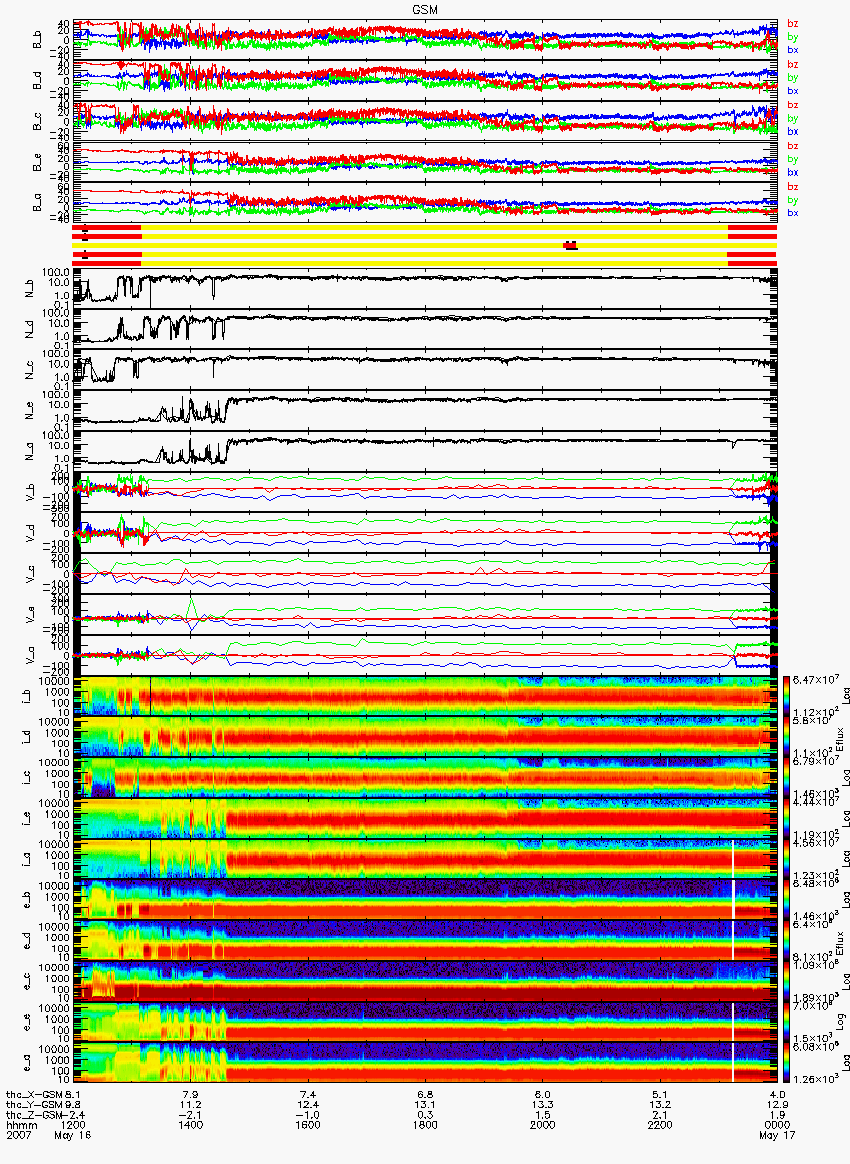Image resolution: width=850 pixels, height=1164 pixels.
Task: Click the Y-GSM value 11.2
Action: click(190, 1105)
